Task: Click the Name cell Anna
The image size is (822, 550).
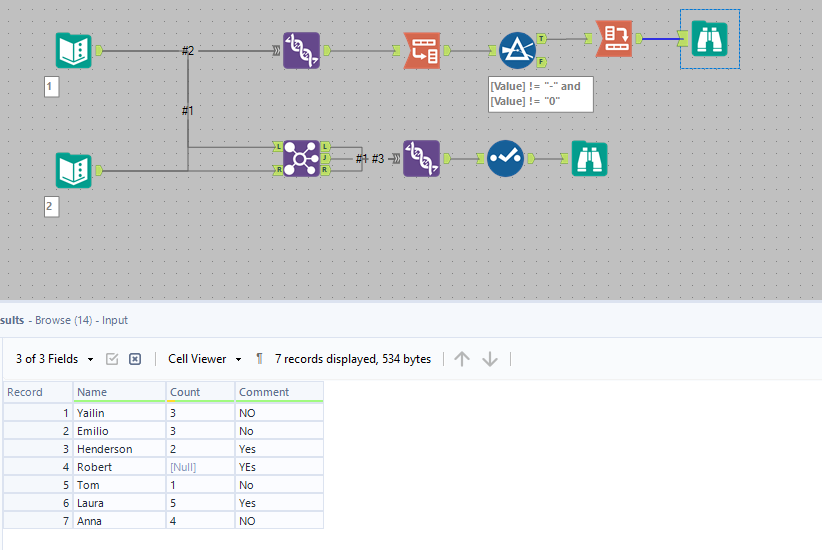Action: click(119, 521)
